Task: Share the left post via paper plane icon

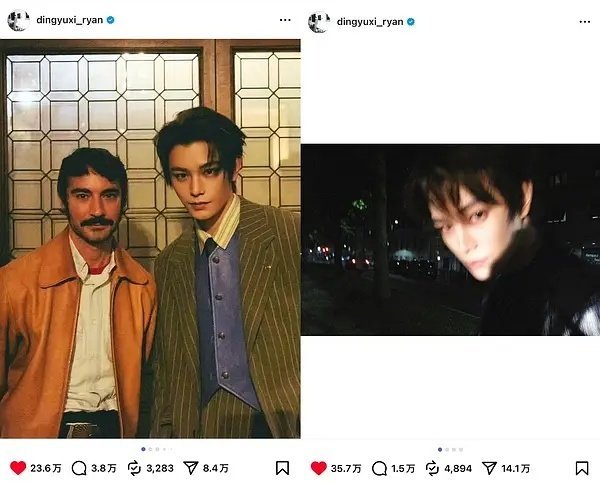Action: [191, 468]
